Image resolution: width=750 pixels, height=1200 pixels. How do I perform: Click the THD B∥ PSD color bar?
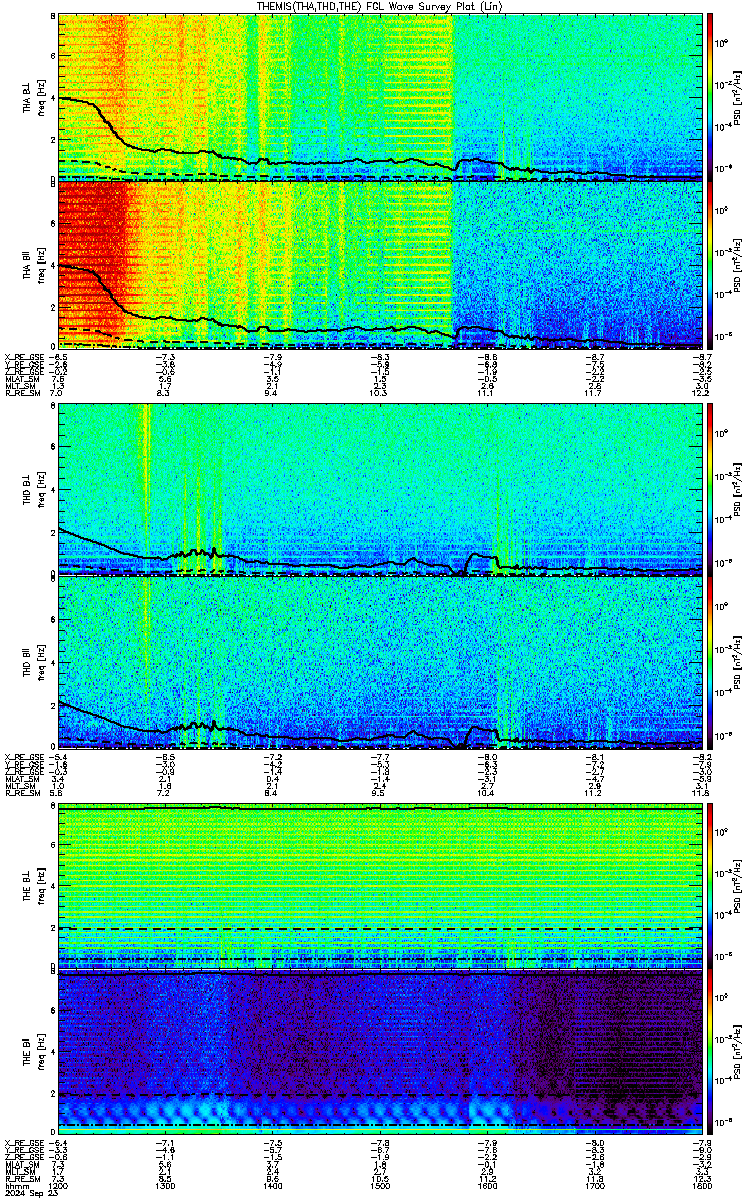pyautogui.click(x=710, y=661)
